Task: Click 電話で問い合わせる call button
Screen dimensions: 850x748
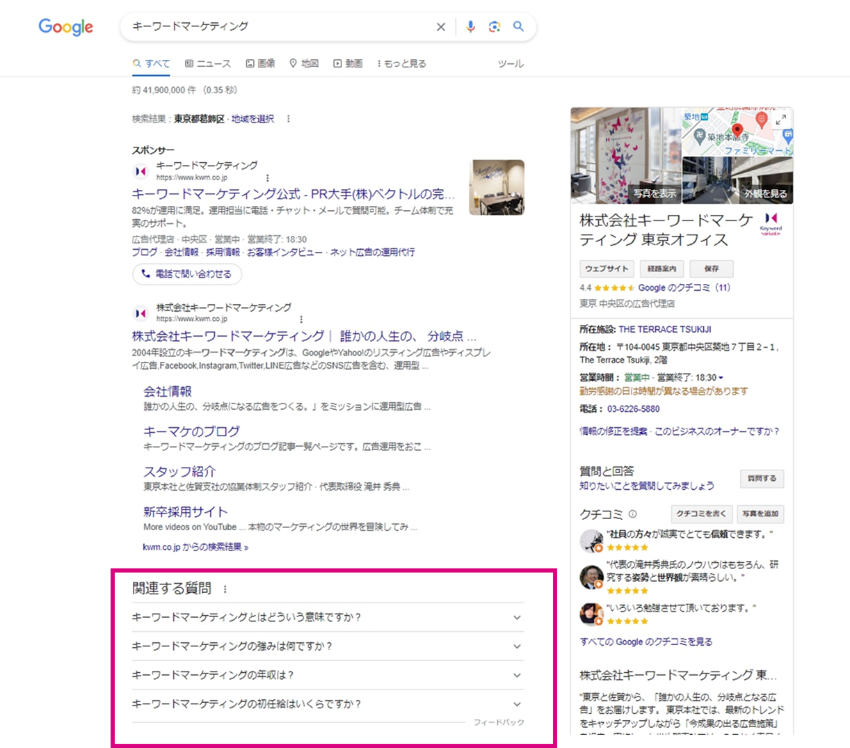Action: tap(187, 274)
